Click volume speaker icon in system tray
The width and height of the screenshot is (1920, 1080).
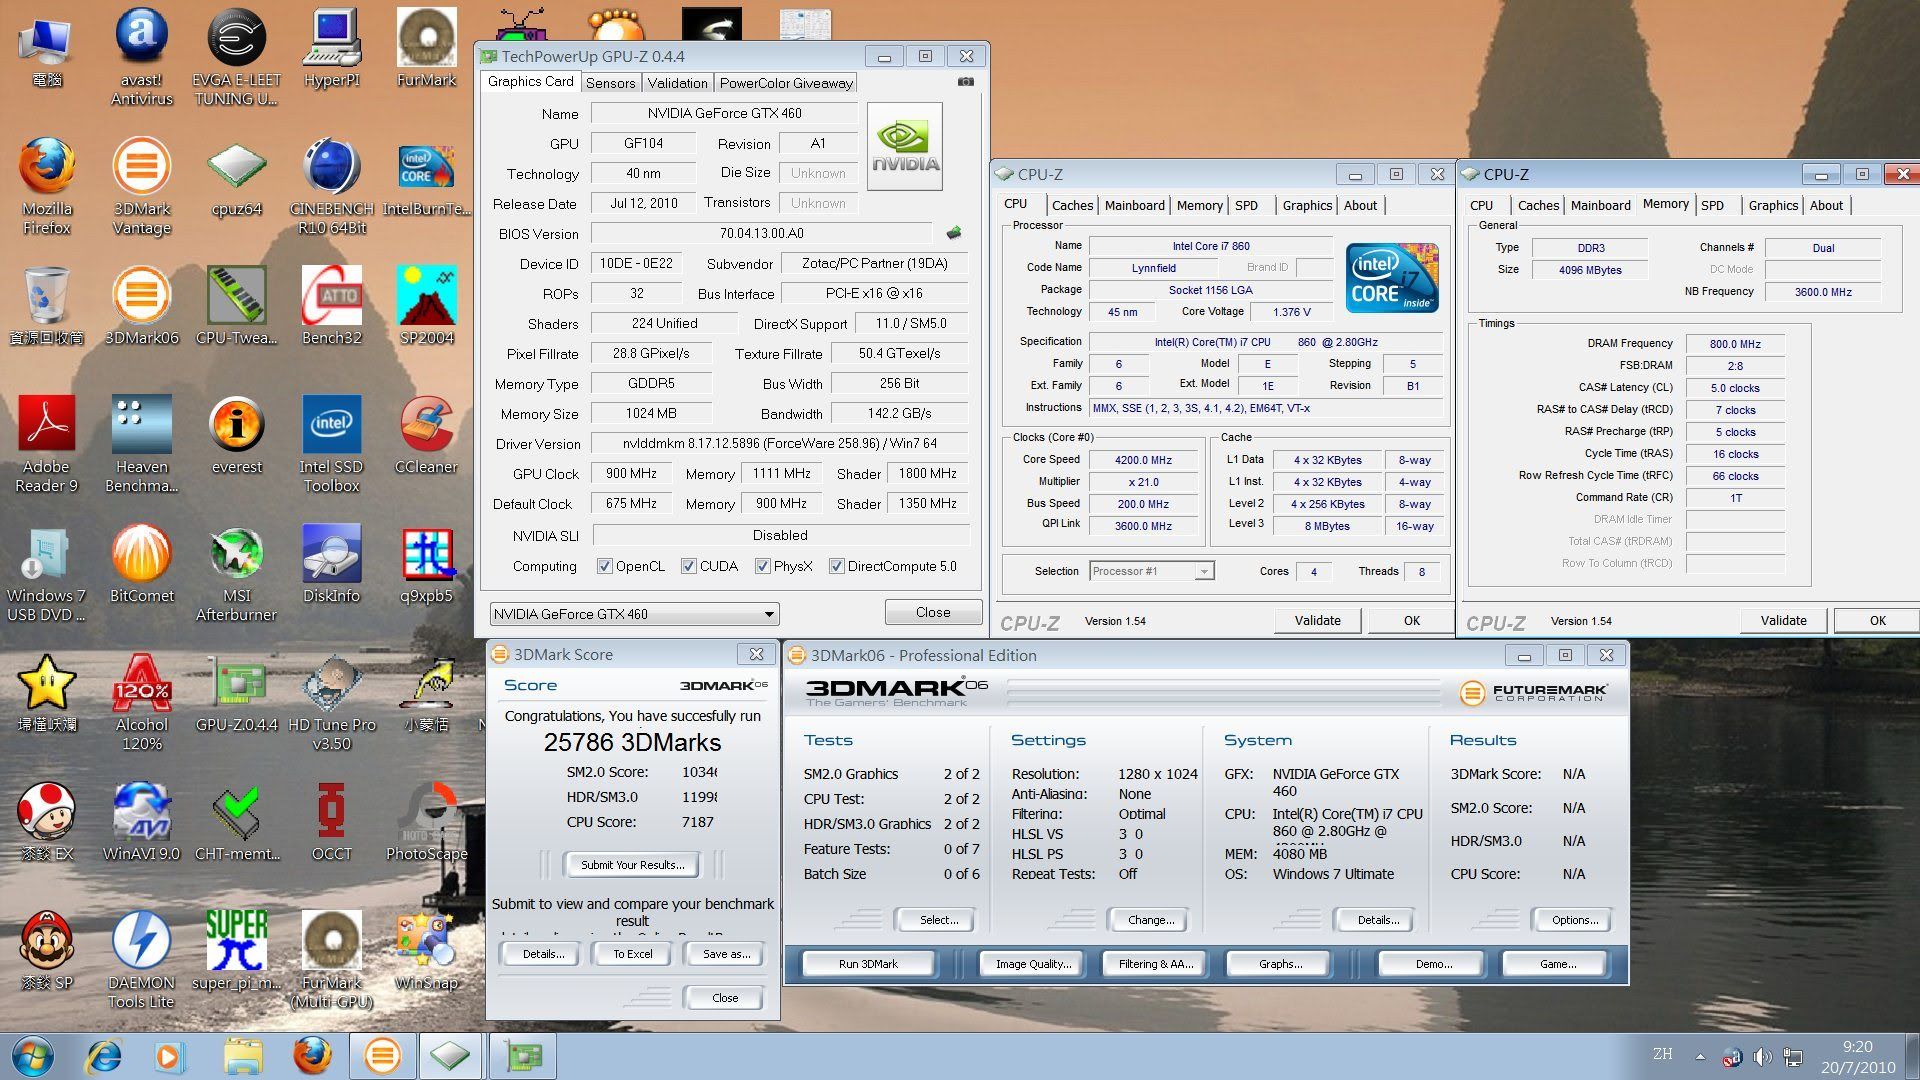point(1762,1057)
